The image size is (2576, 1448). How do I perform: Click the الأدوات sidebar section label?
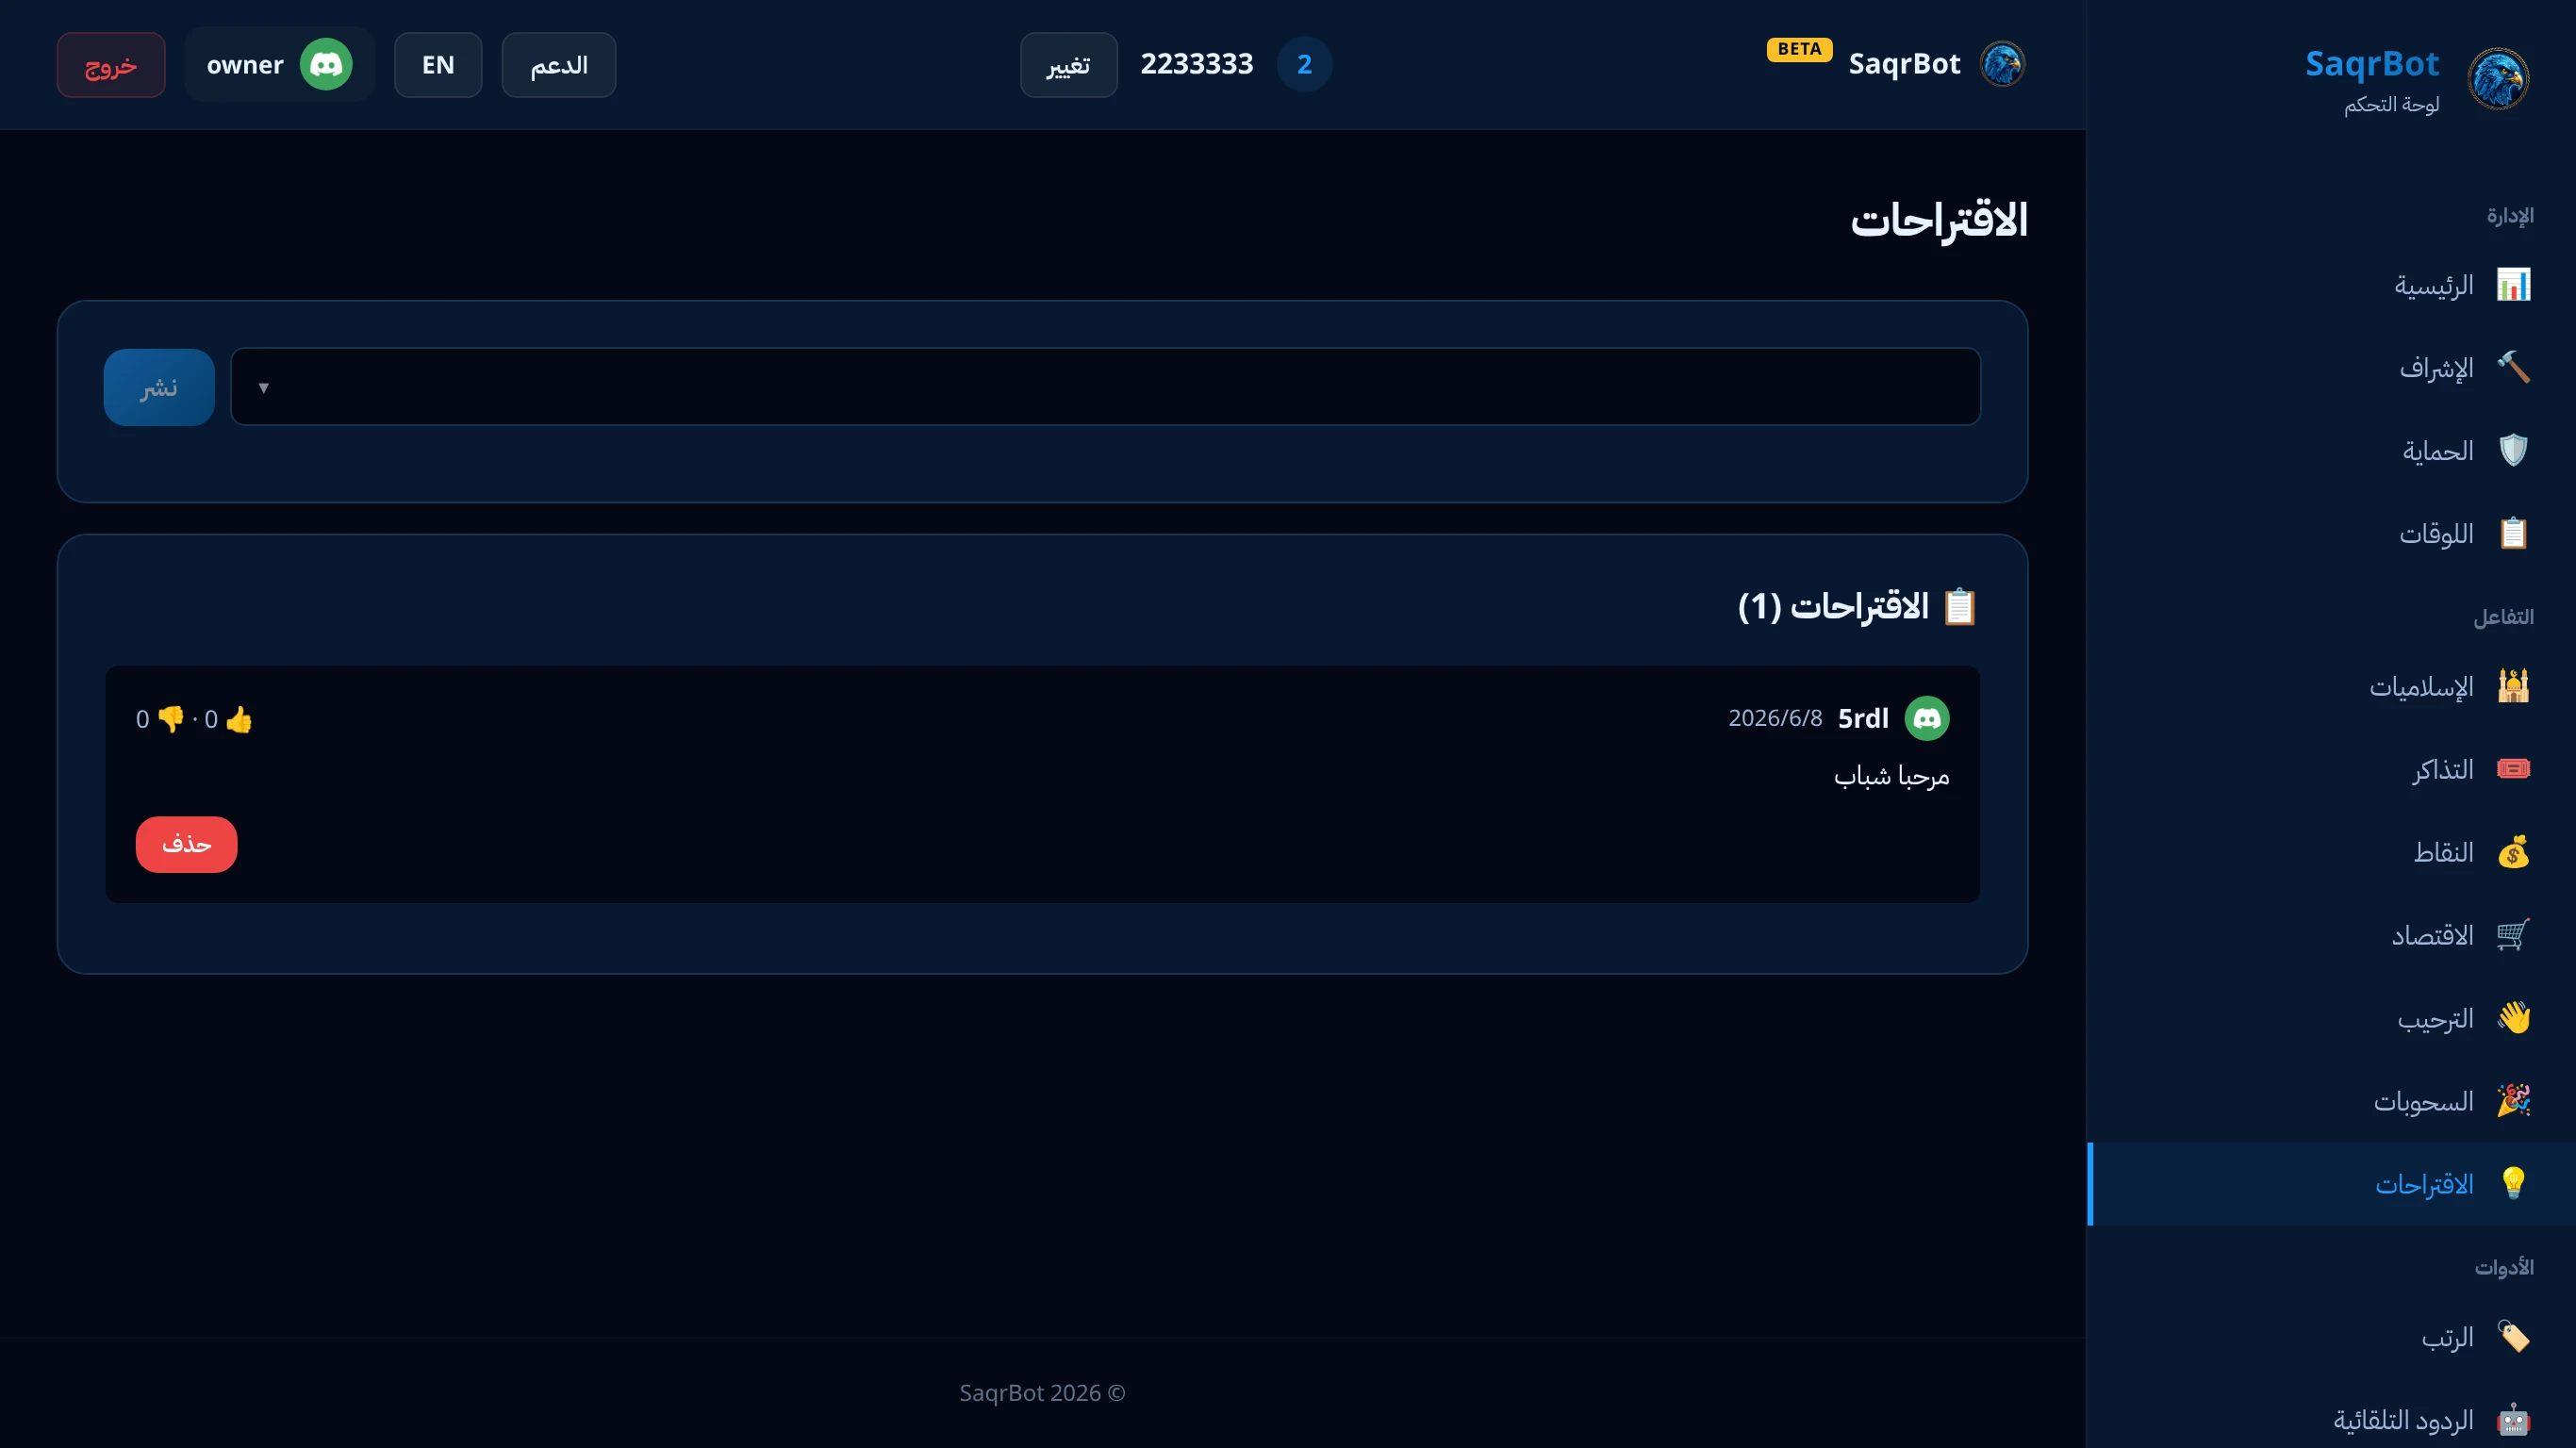(2504, 1267)
